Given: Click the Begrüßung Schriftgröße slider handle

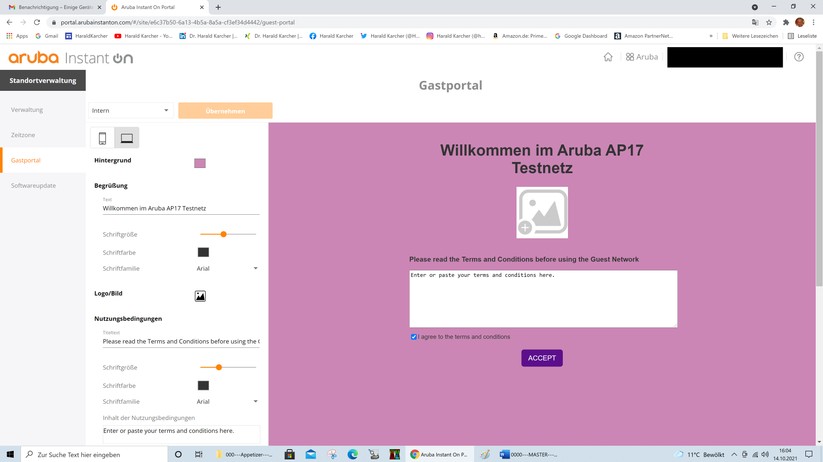Looking at the screenshot, I should coord(224,234).
